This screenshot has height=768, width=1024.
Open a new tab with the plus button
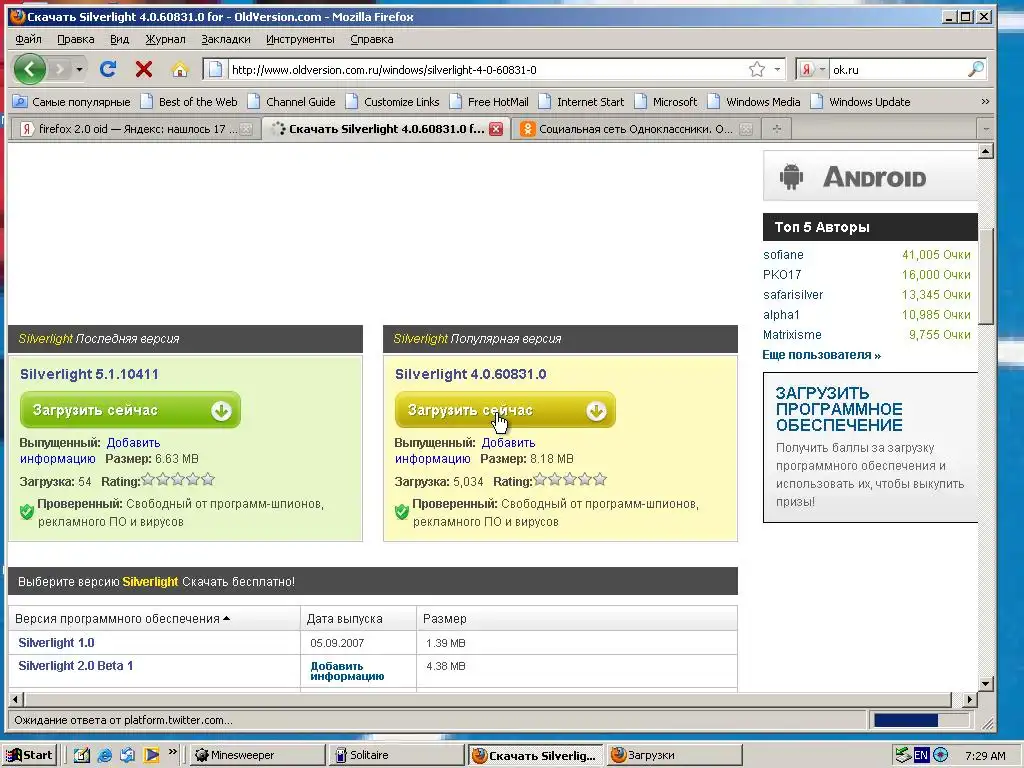776,129
